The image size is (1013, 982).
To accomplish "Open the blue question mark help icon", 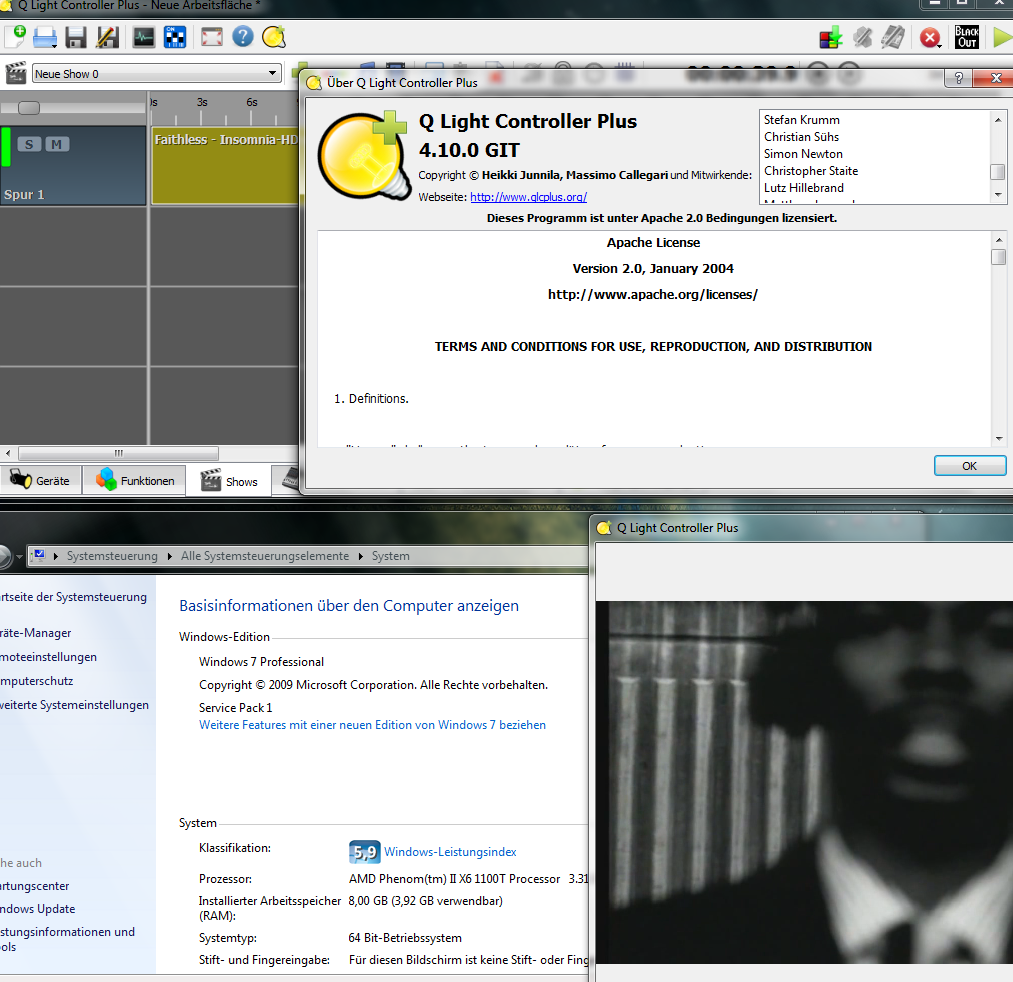I will coord(243,36).
